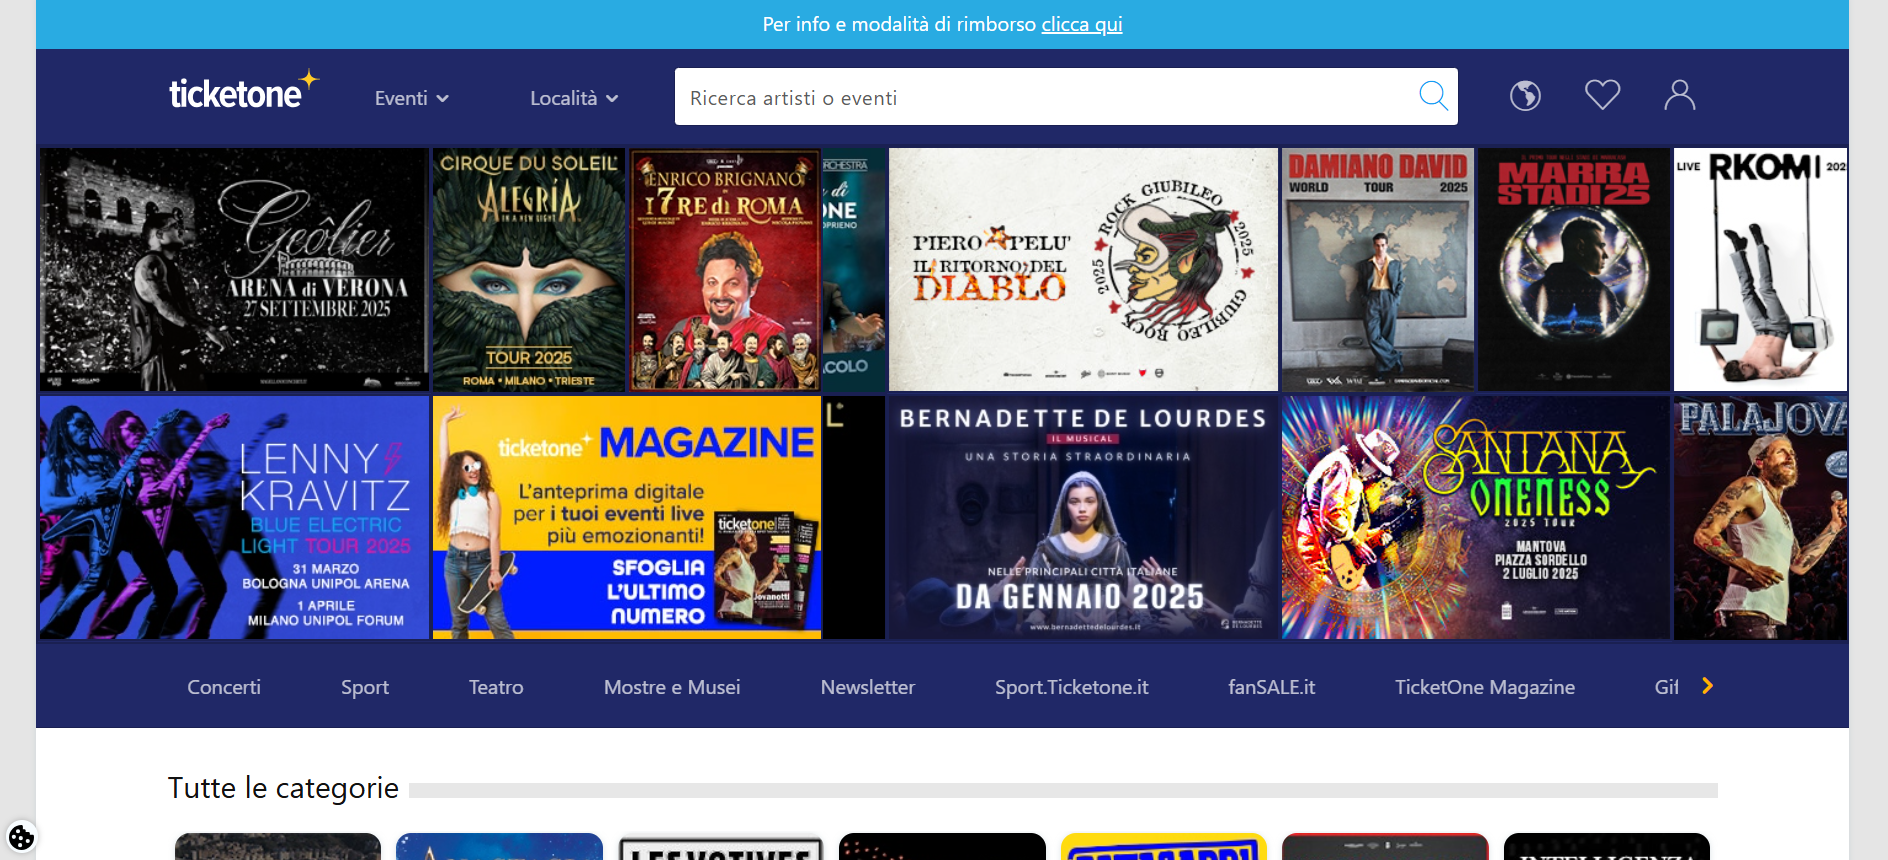Click the cookie settings icon

point(21,836)
